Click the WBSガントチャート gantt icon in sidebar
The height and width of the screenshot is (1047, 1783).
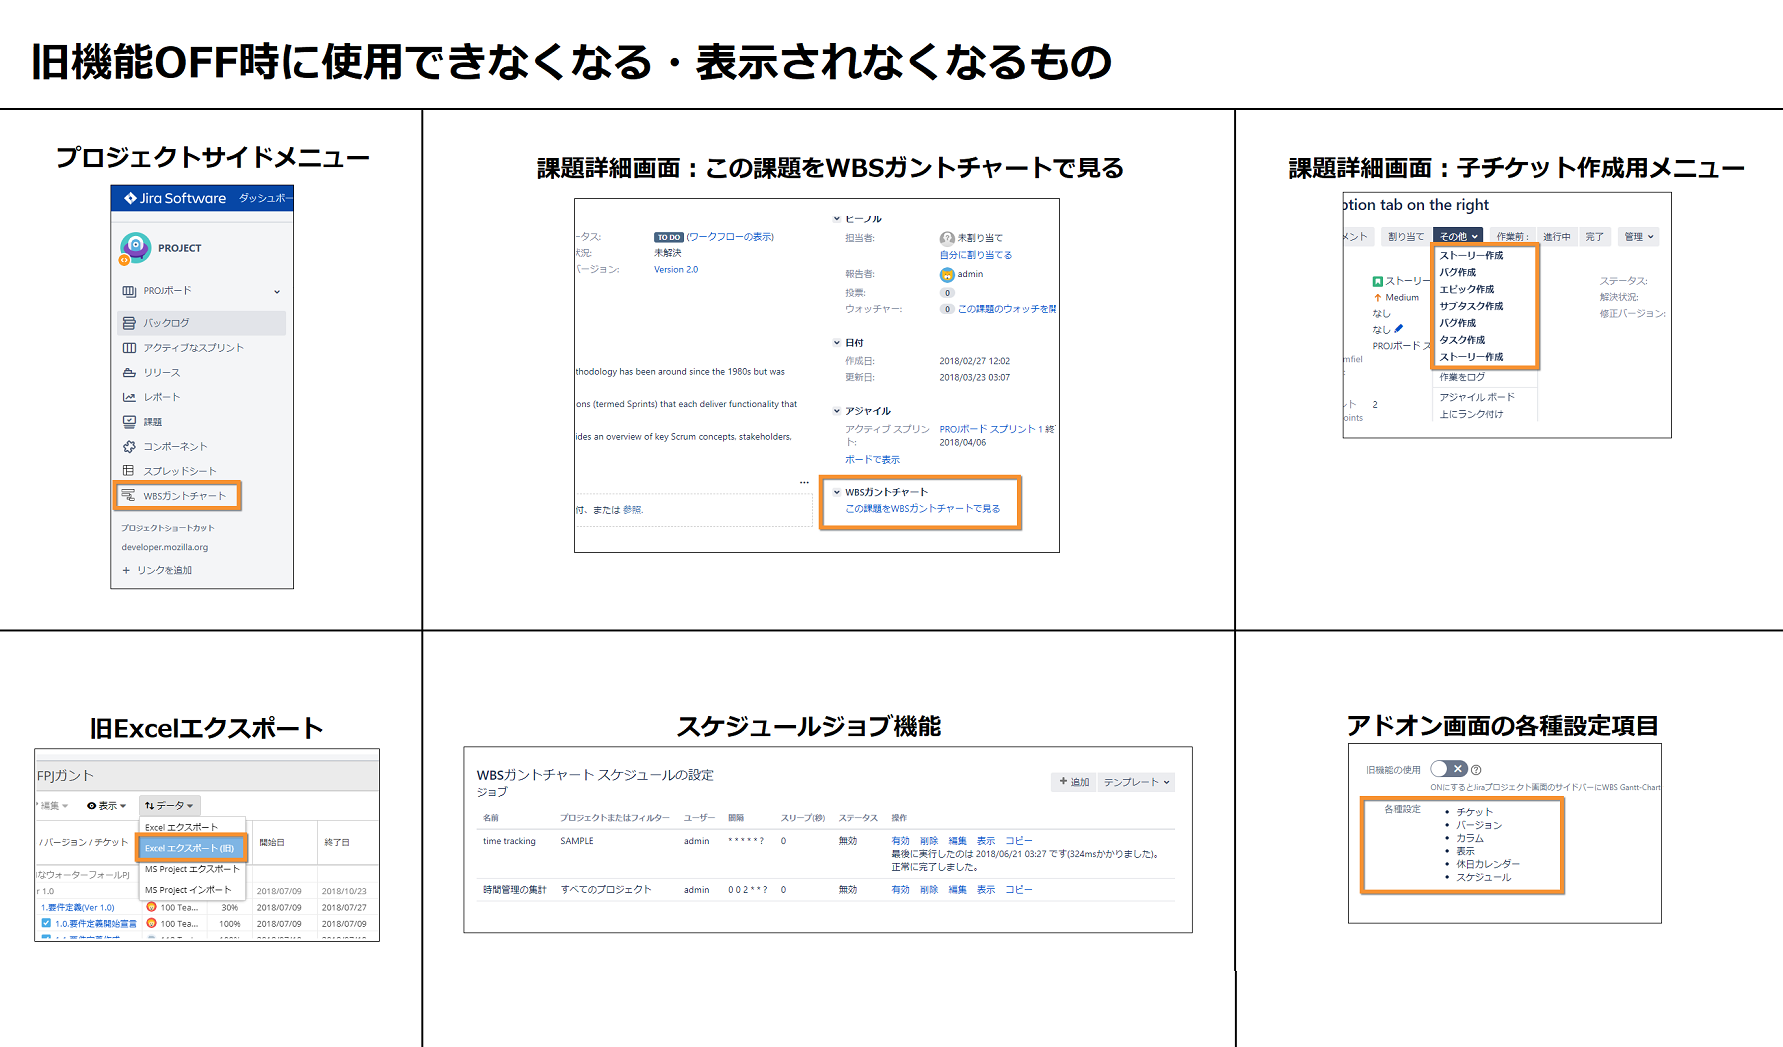(129, 496)
